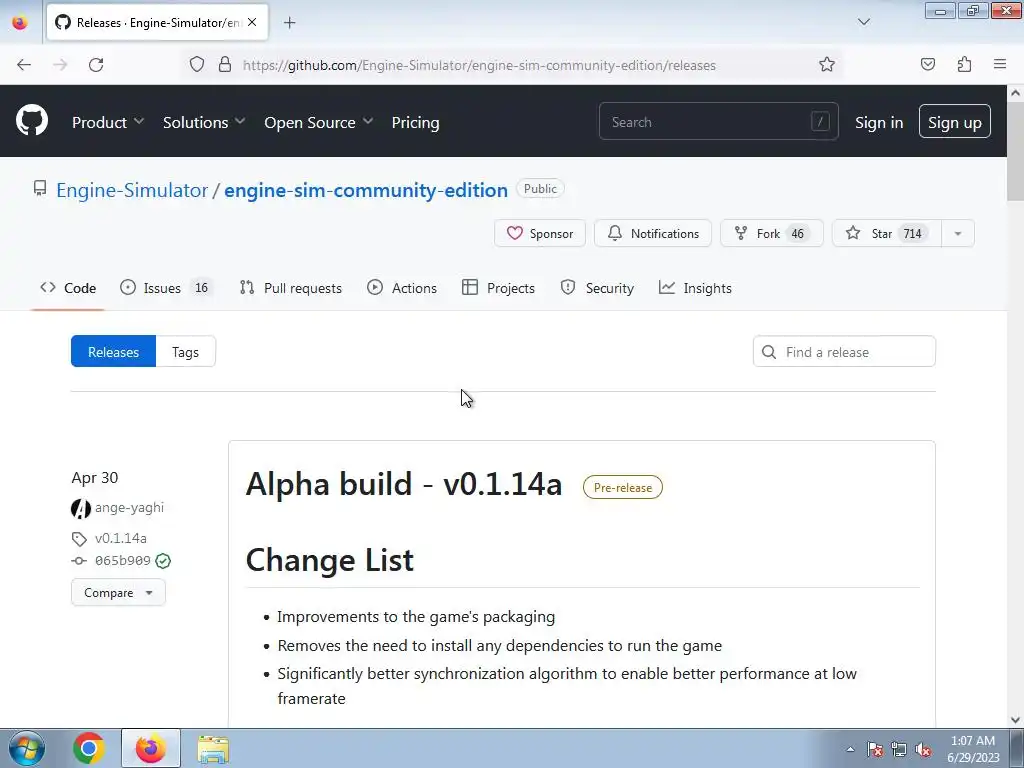Expand the star lists dropdown arrow

coord(957,233)
